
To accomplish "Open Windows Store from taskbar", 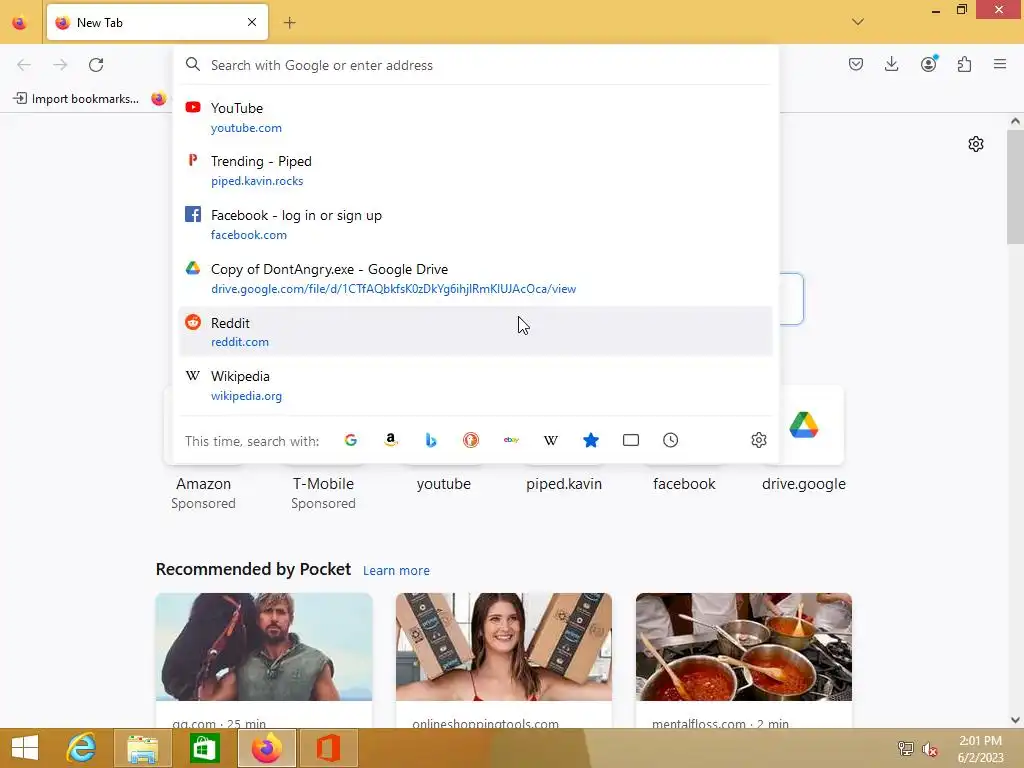I will 204,748.
